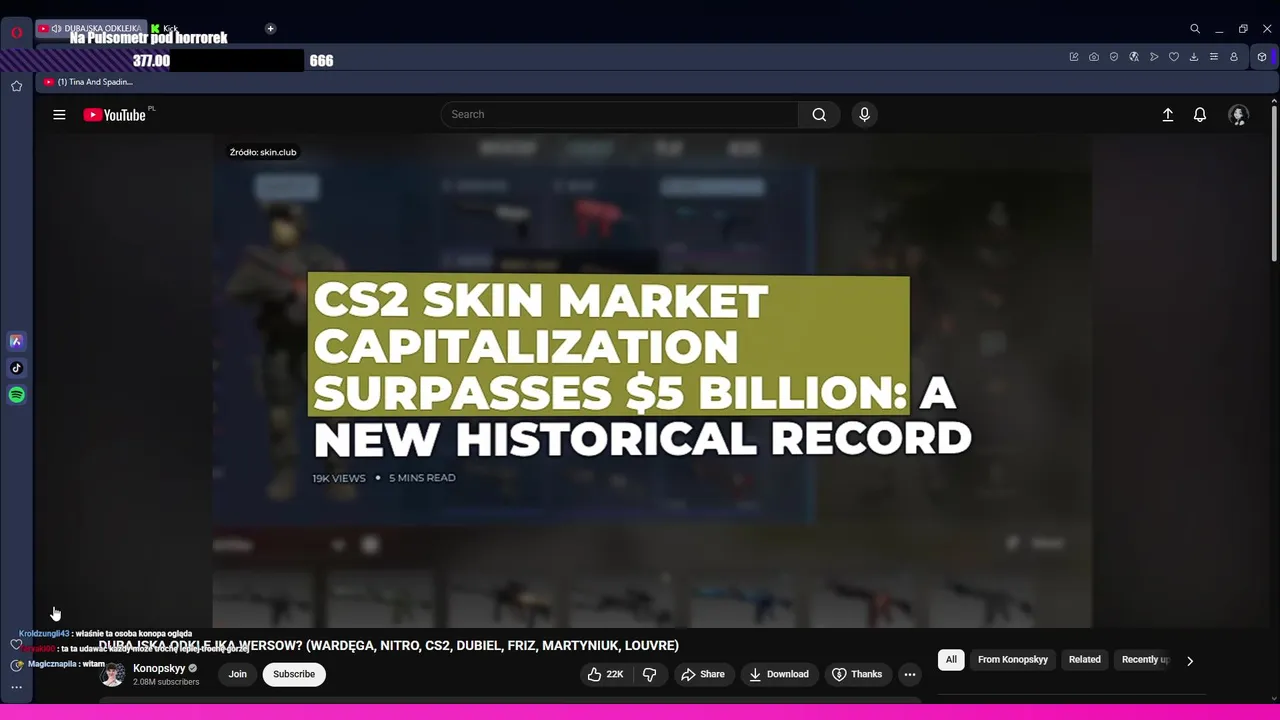
Task: Click the video player article headline
Action: (642, 368)
